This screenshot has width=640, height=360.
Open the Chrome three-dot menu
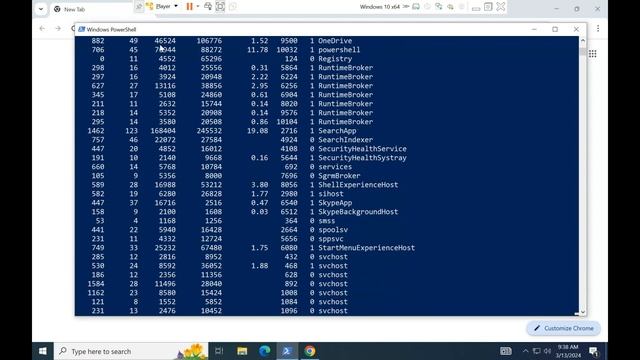[x=598, y=28]
